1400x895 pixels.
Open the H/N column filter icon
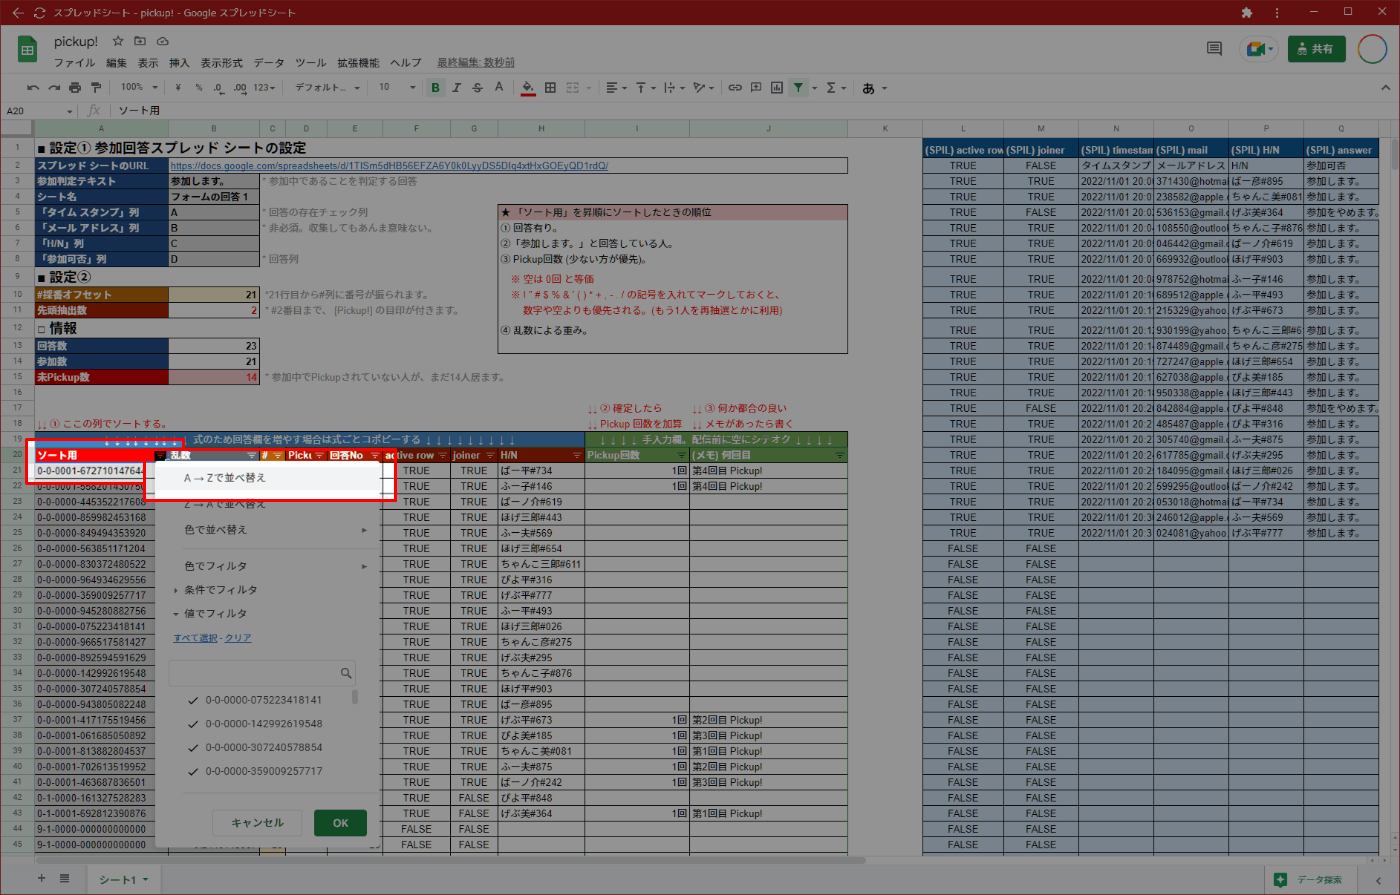(577, 456)
